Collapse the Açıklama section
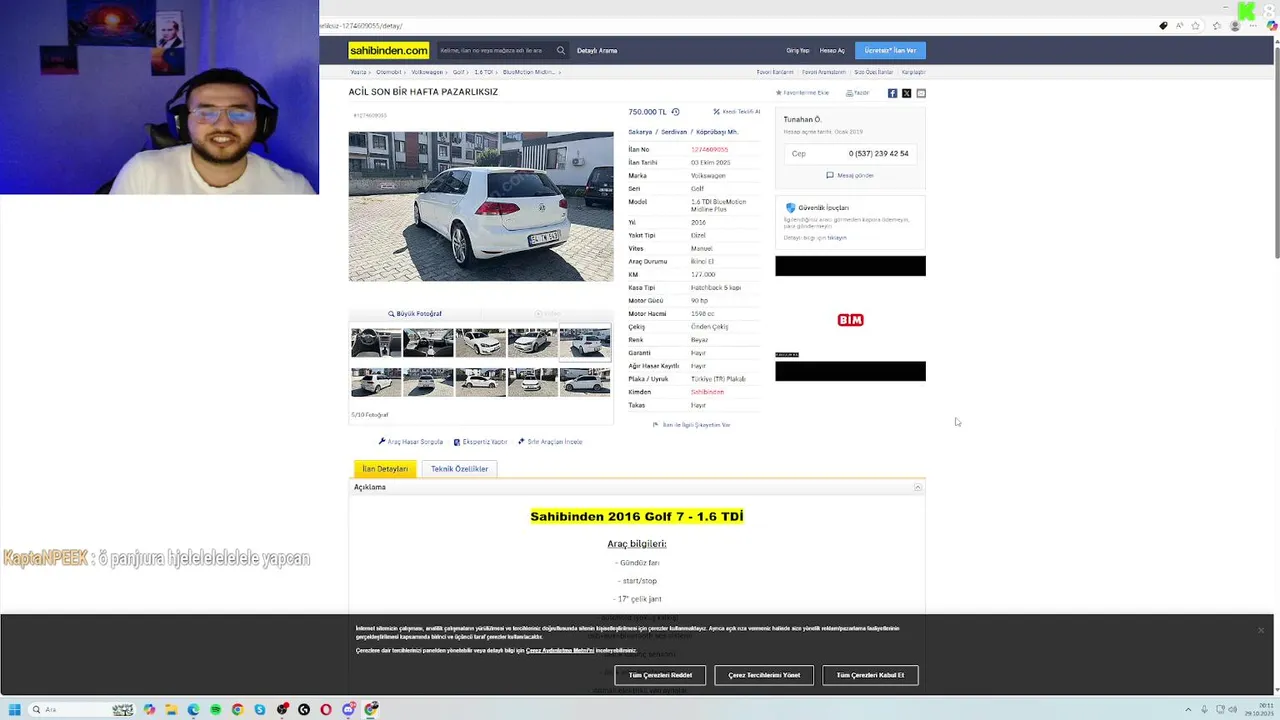1280x720 pixels. click(918, 487)
